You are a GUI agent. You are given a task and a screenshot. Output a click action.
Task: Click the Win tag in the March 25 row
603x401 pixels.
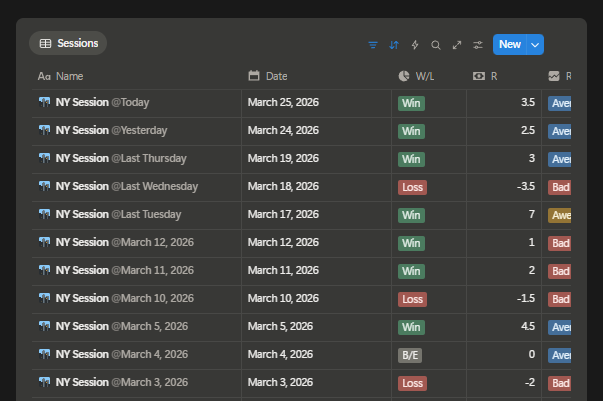point(411,103)
